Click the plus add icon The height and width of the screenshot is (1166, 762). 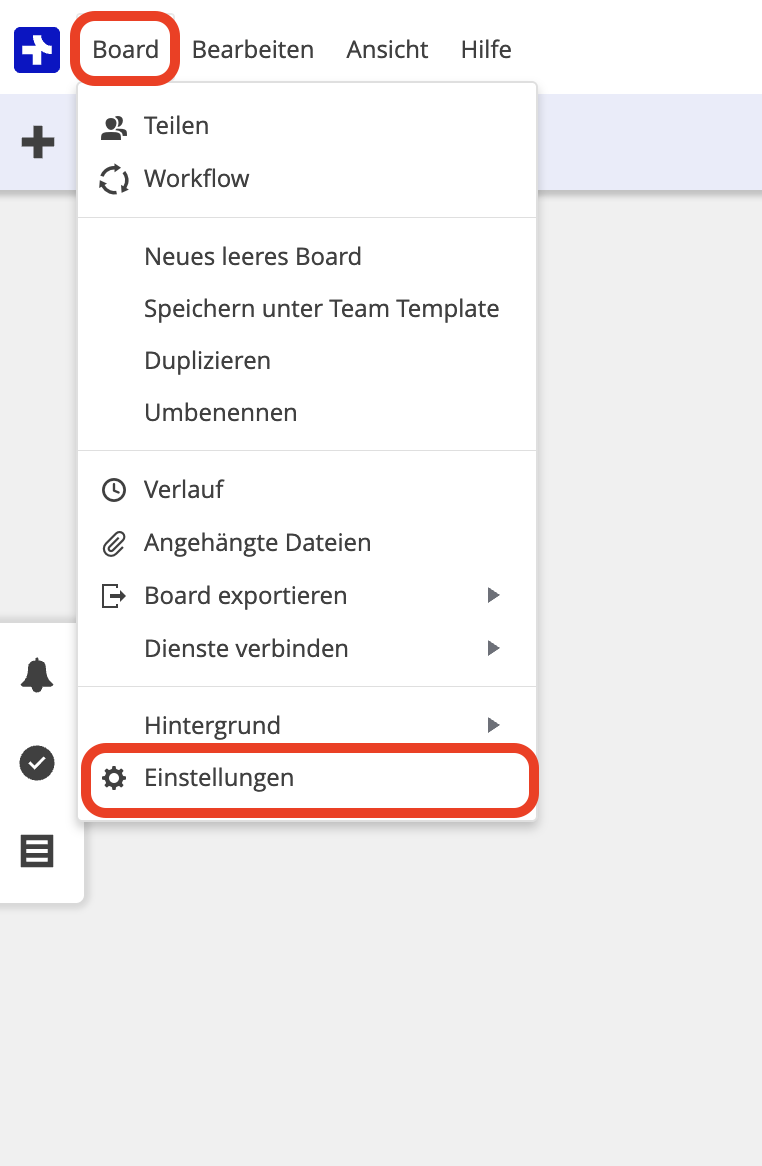tap(38, 143)
